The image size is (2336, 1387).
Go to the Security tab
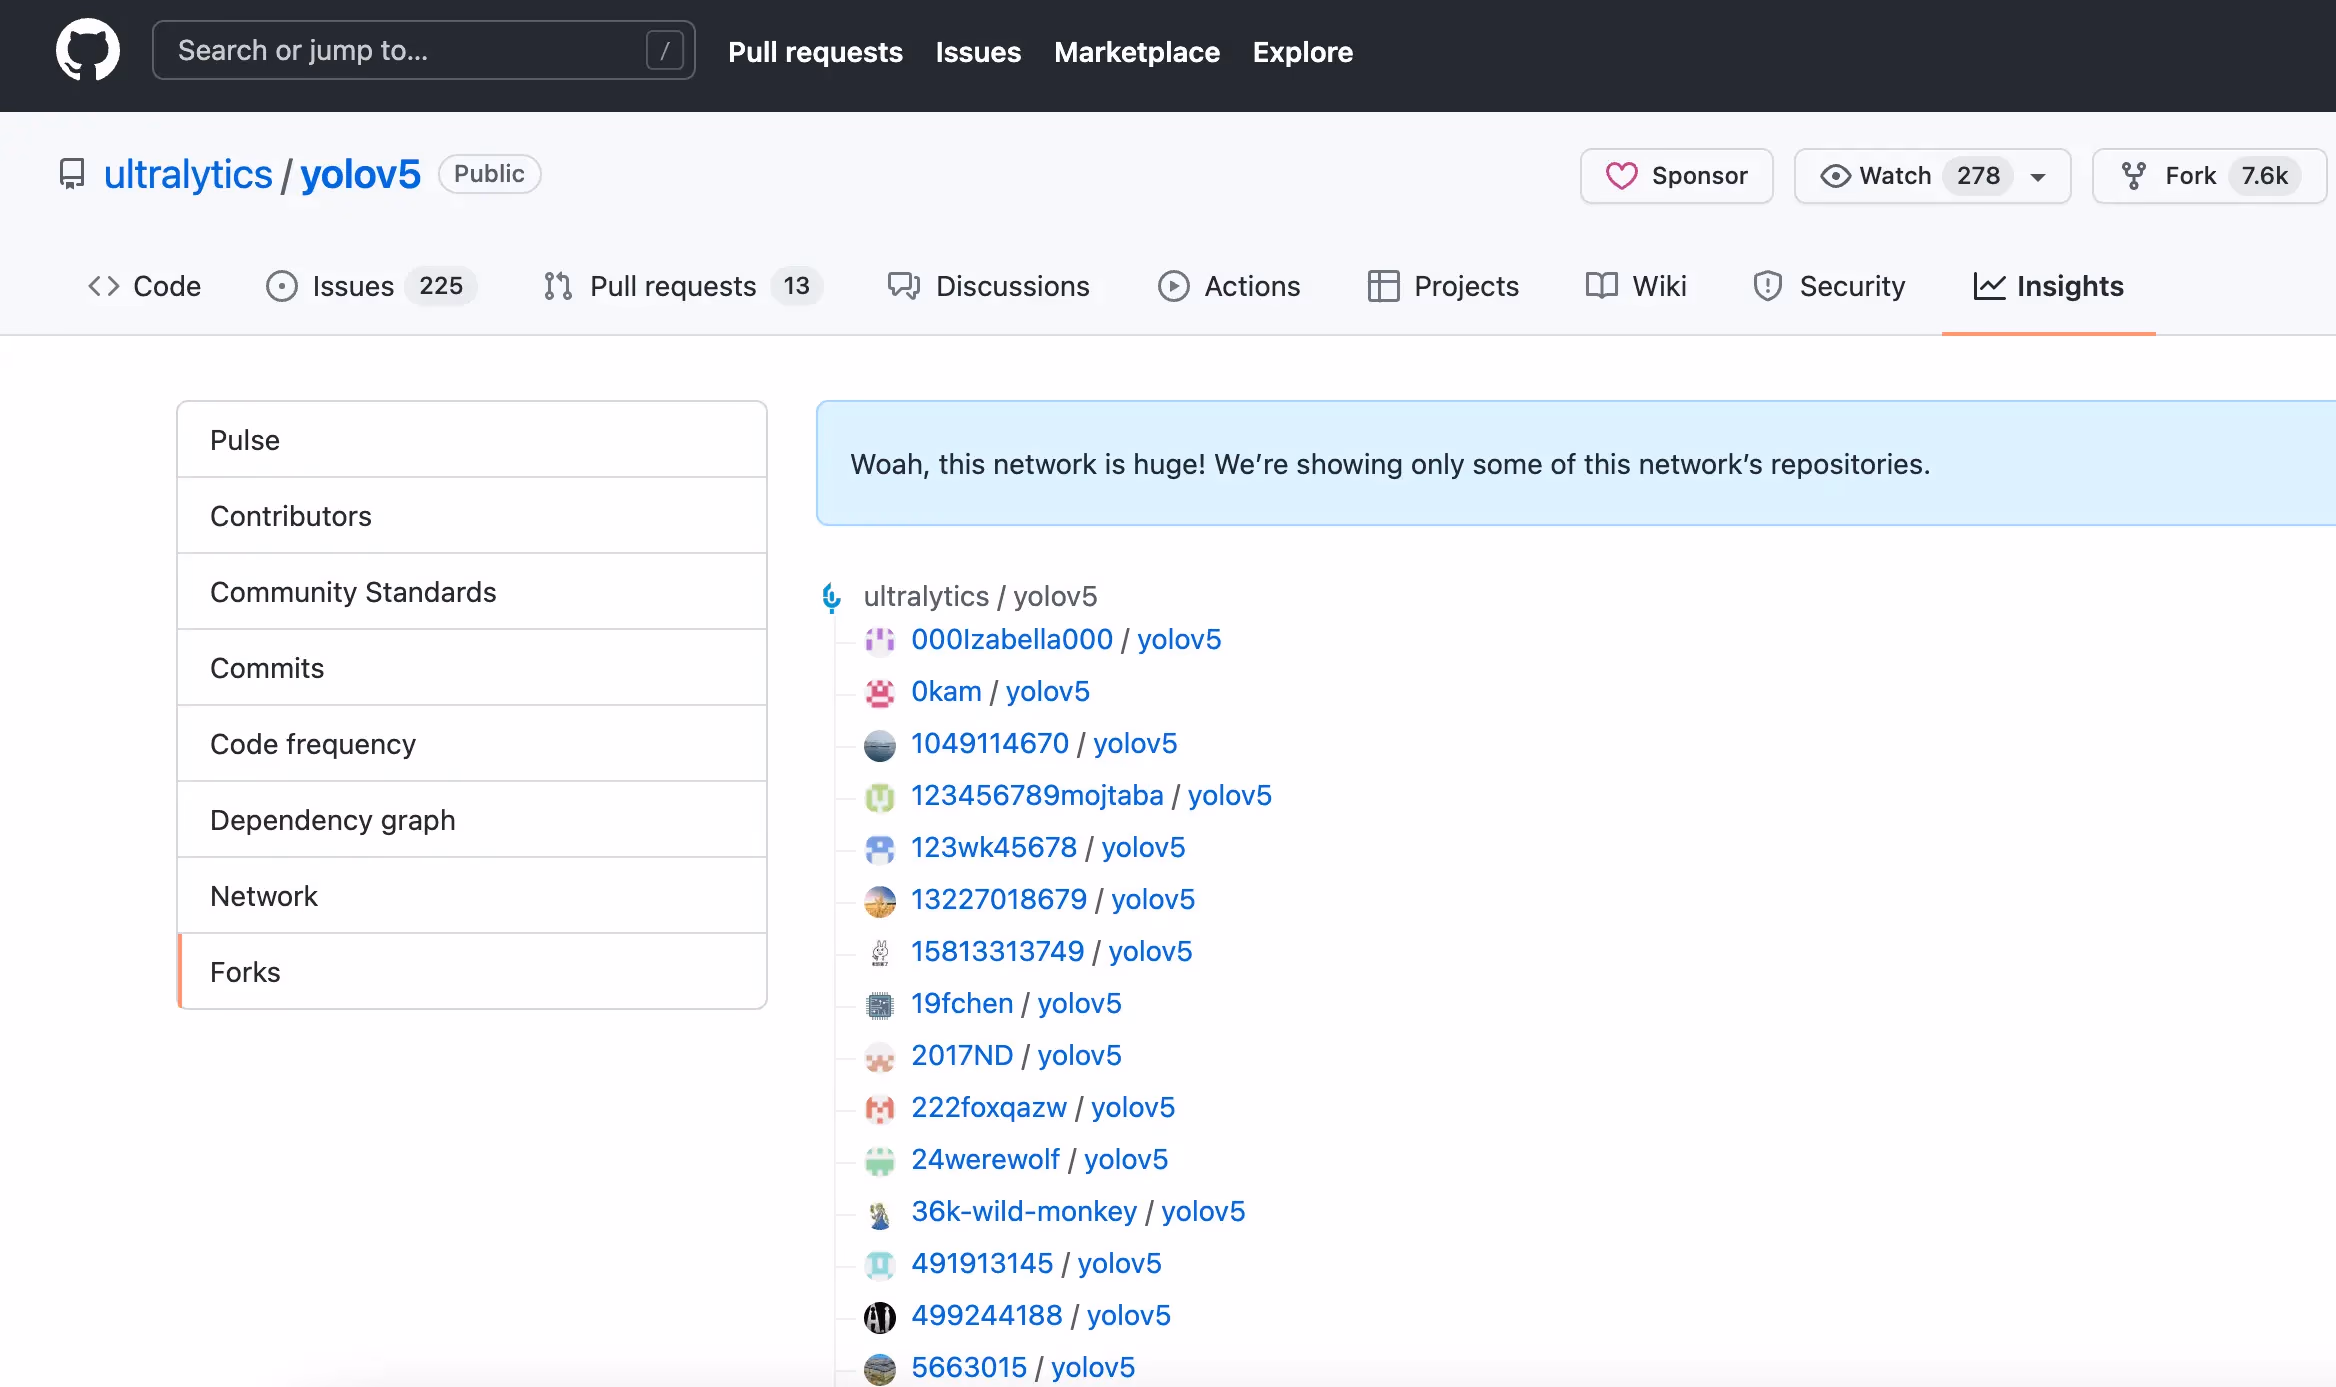click(x=1829, y=286)
